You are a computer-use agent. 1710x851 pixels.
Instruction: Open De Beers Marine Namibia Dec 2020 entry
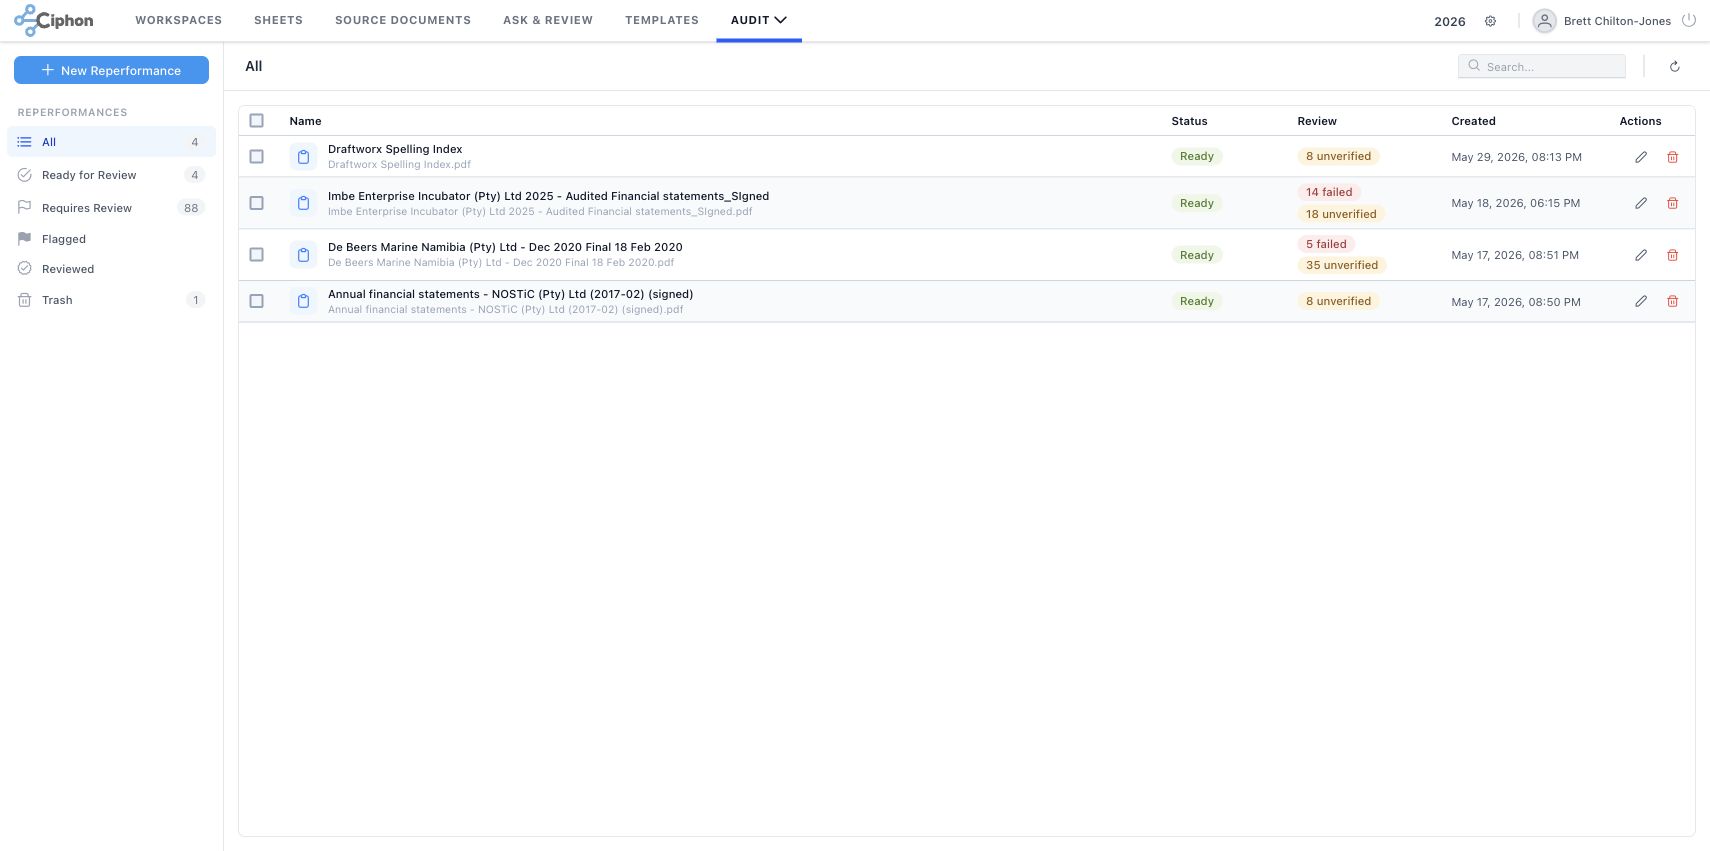[x=505, y=247]
